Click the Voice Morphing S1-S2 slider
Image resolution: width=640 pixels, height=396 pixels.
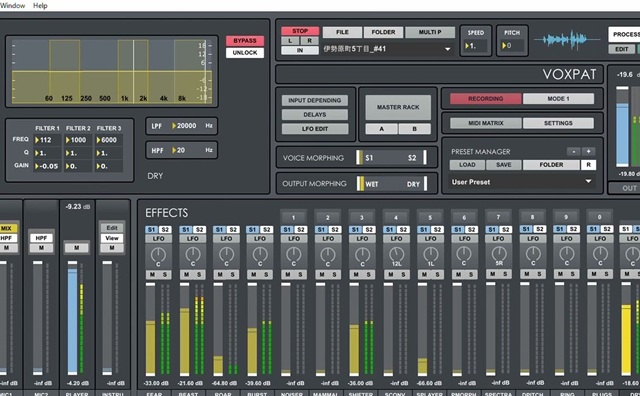(x=391, y=158)
